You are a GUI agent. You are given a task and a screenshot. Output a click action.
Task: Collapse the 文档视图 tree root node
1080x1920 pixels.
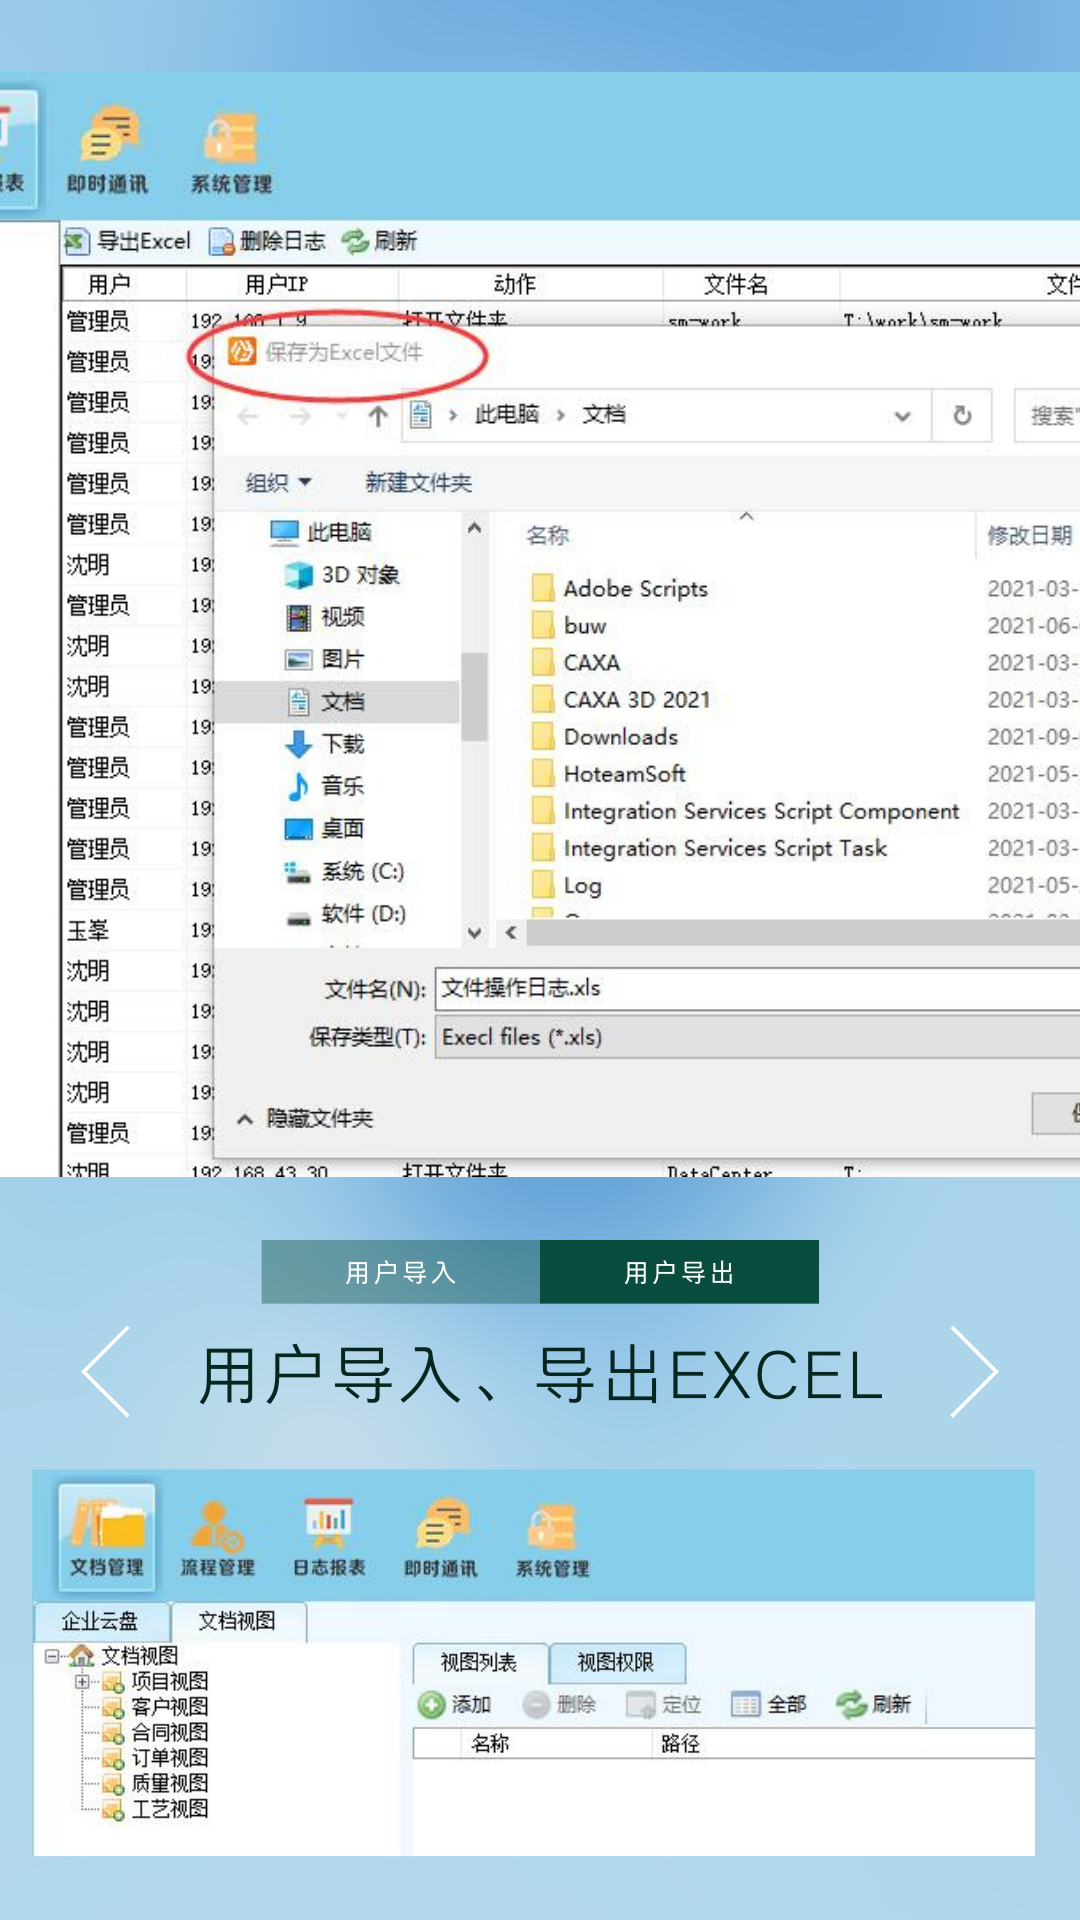52,1656
